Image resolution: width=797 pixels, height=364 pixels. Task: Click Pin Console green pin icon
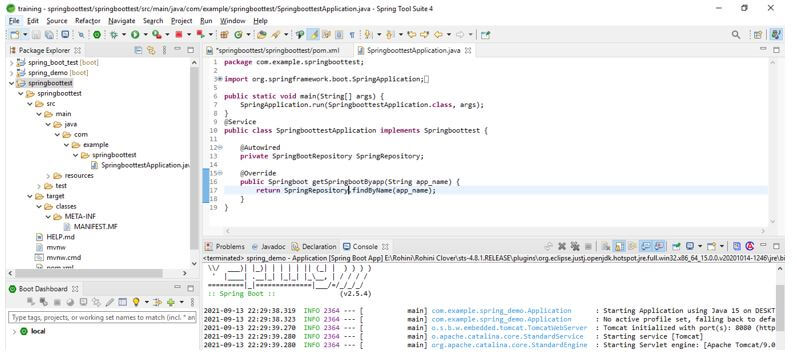point(677,246)
